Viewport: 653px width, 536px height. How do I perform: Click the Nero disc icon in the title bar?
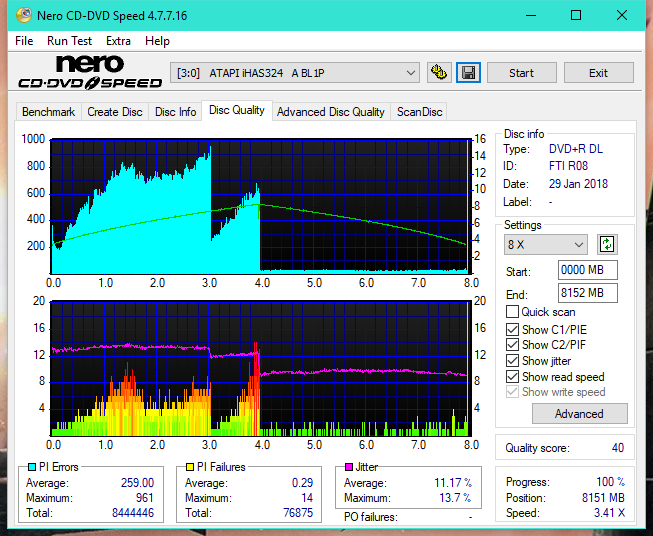tap(24, 15)
